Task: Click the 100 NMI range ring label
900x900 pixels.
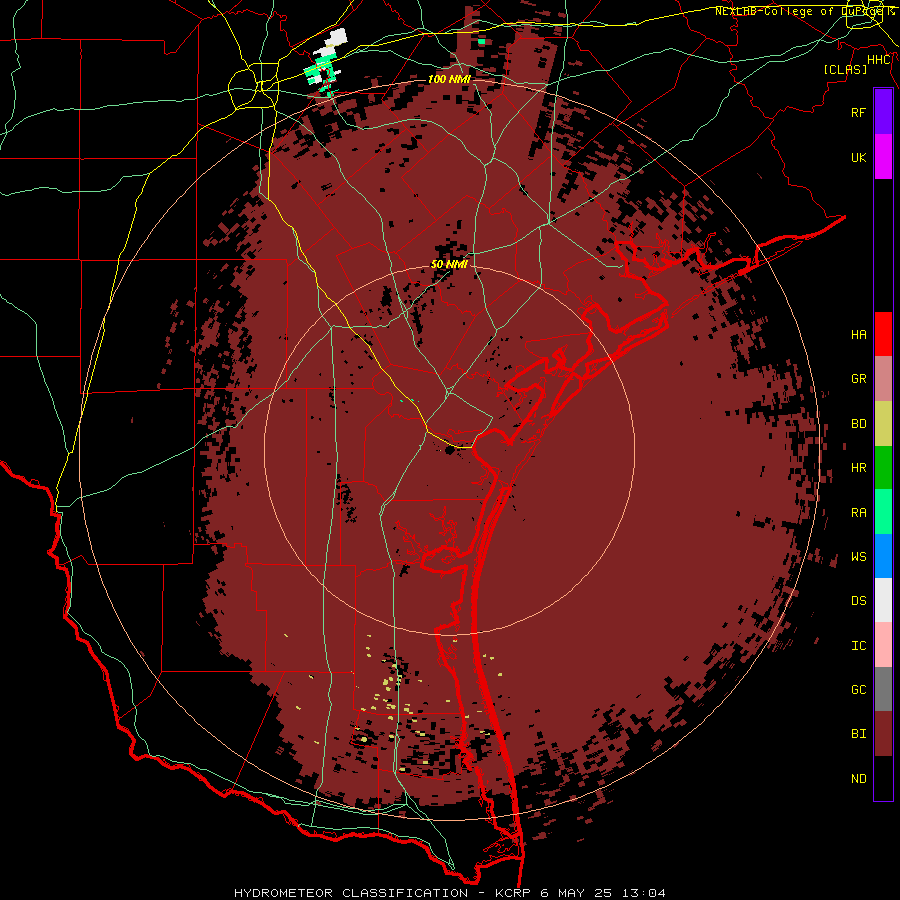Action: pos(449,79)
